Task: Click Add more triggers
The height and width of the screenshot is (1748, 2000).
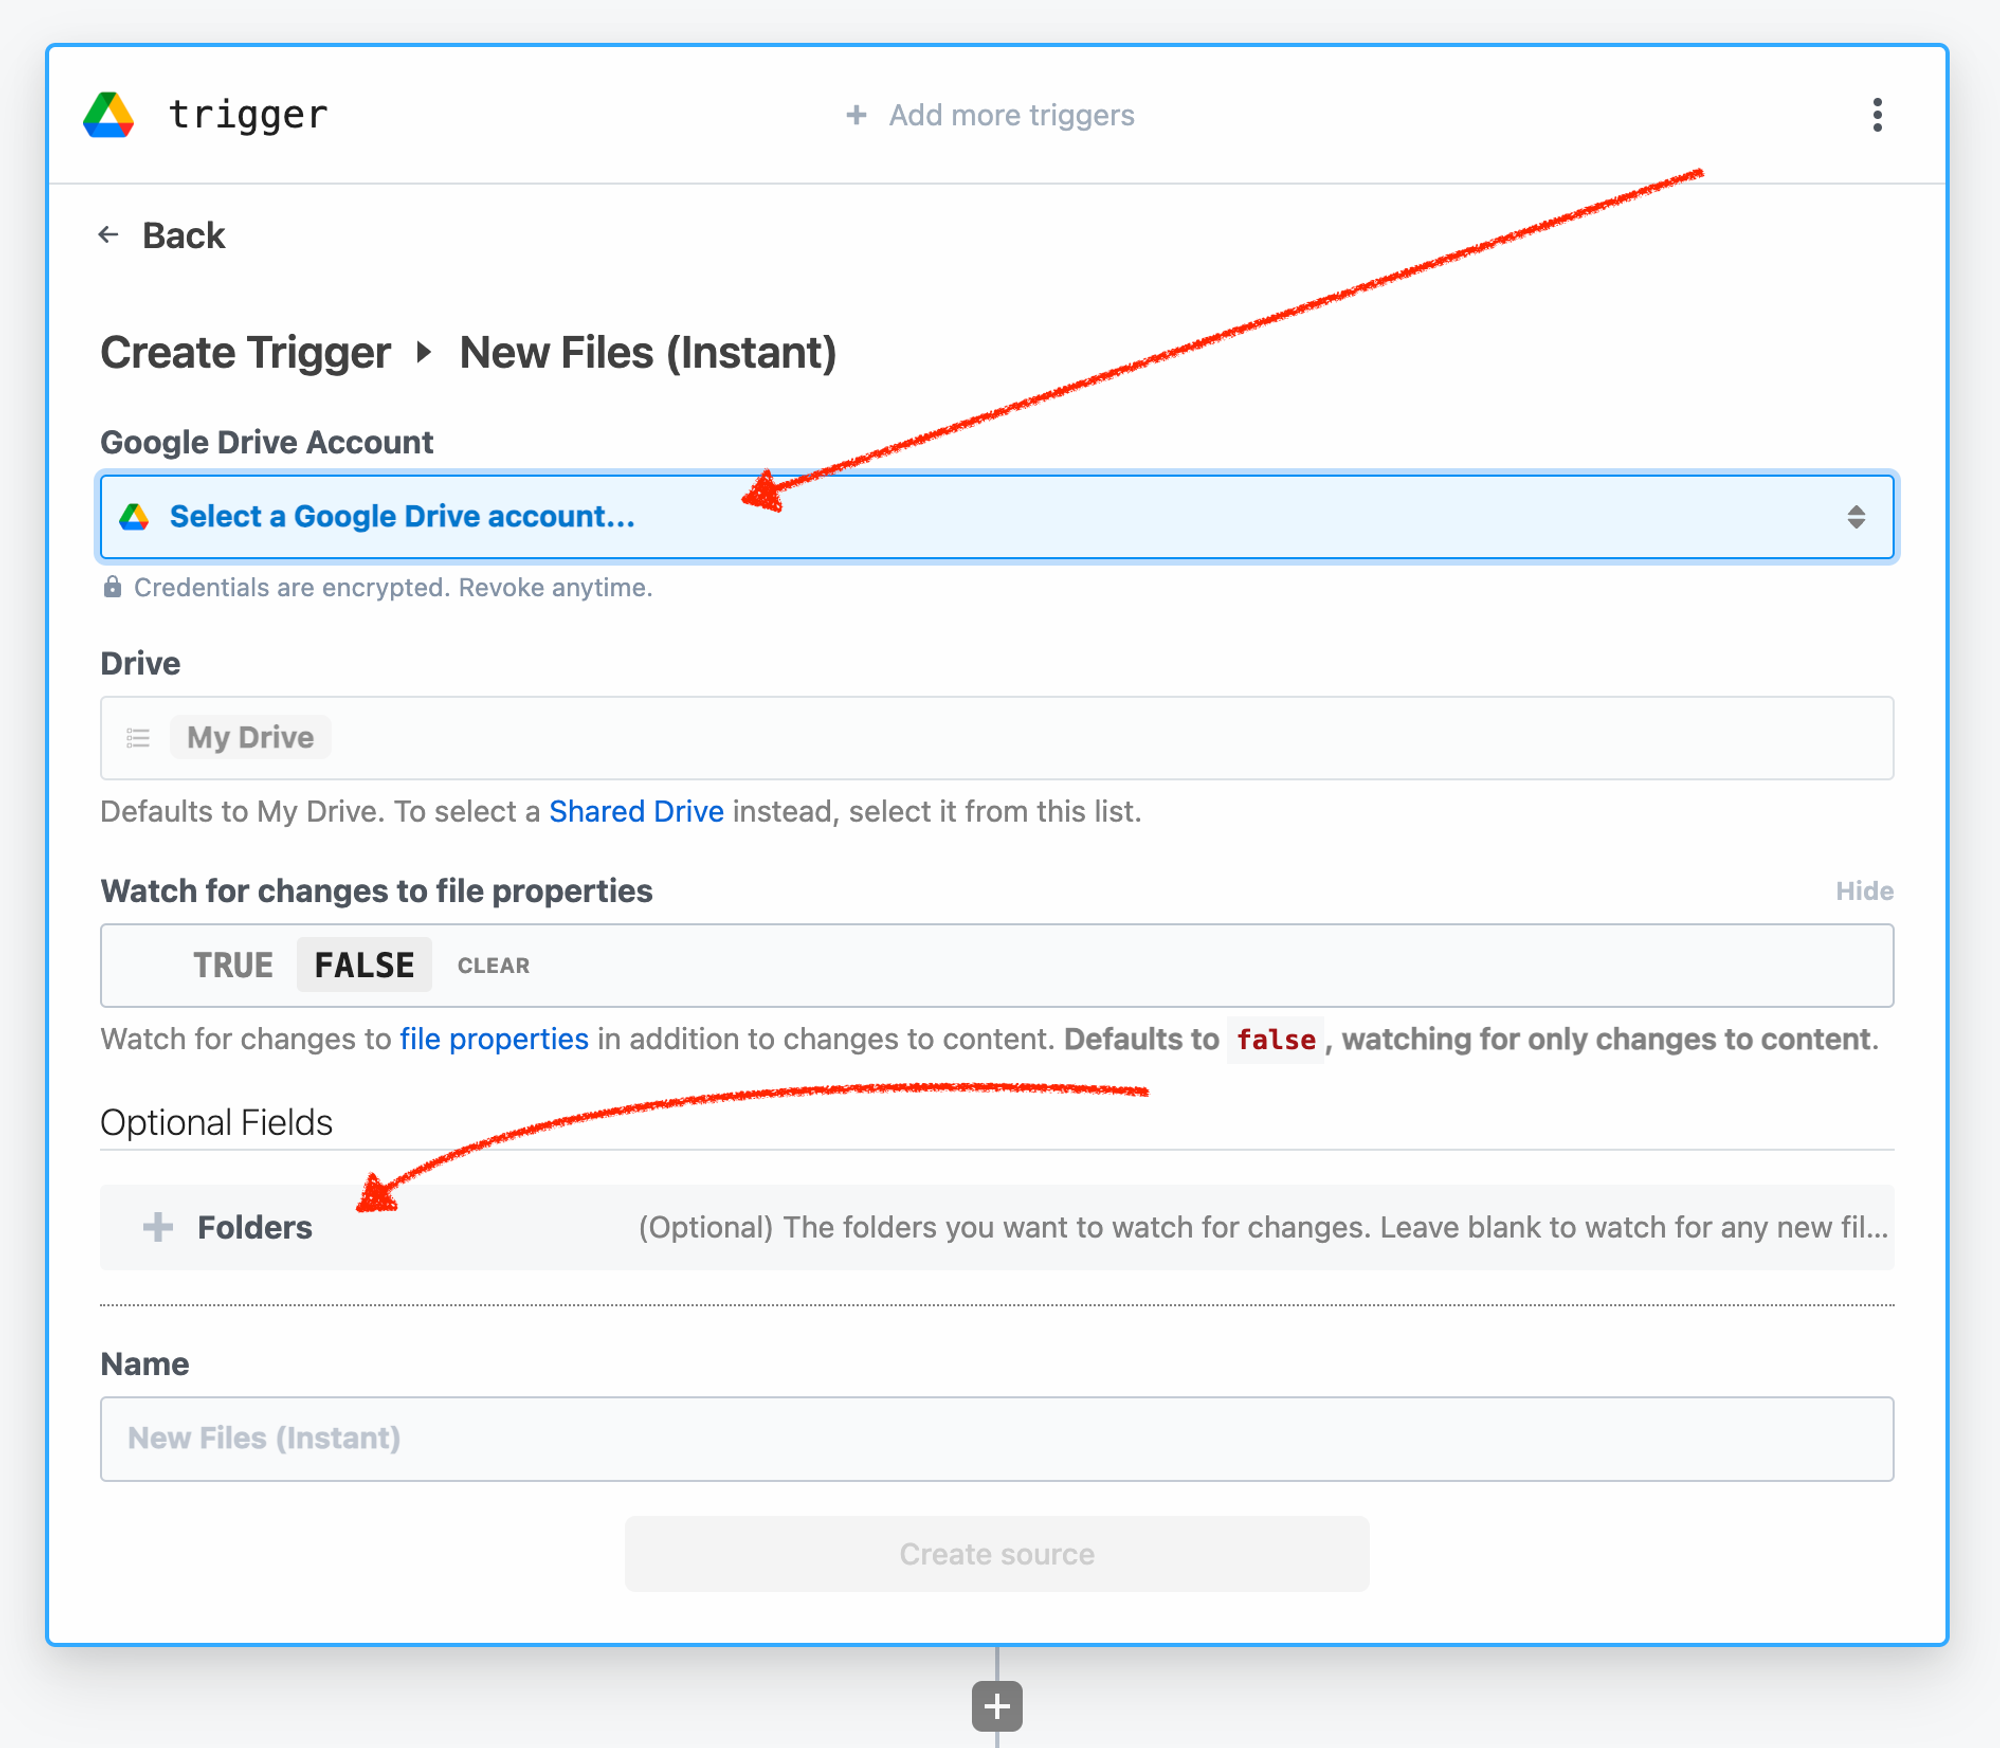Action: [x=1012, y=115]
